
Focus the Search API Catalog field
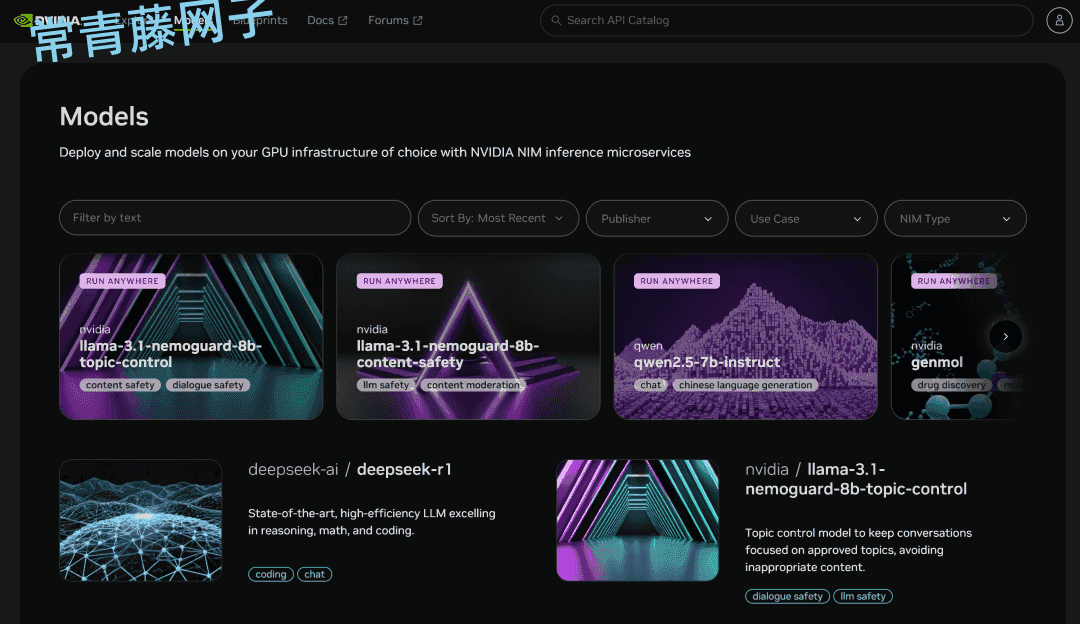[x=787, y=21]
